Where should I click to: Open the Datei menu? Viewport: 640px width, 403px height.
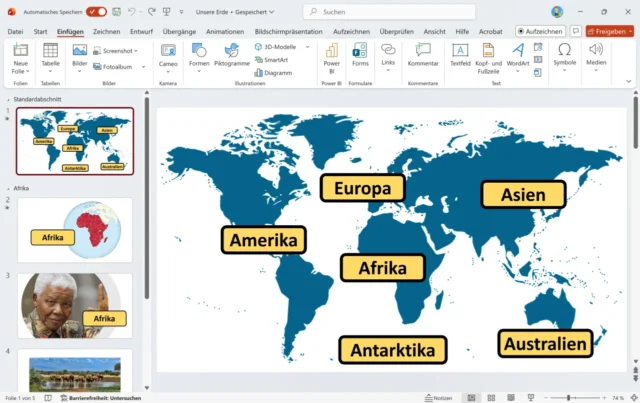[x=15, y=31]
